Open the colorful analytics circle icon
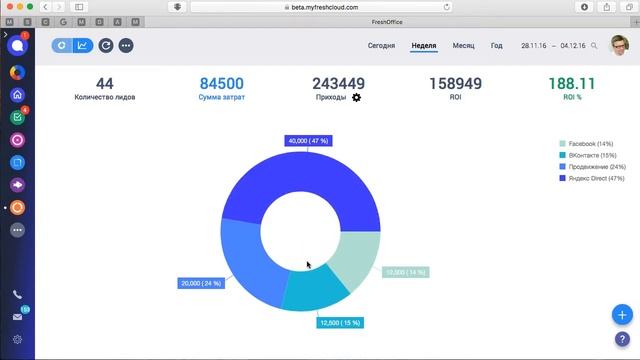Viewport: 640px width, 360px height. point(17,73)
